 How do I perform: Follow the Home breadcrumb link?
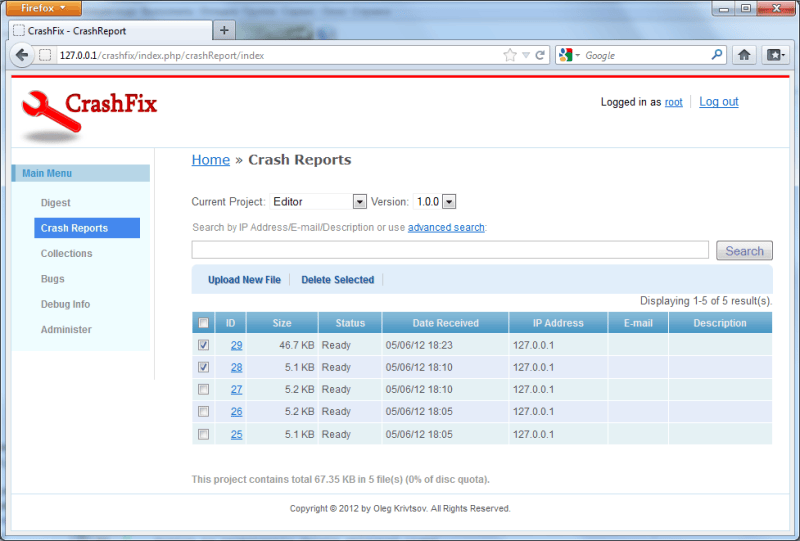click(x=211, y=160)
